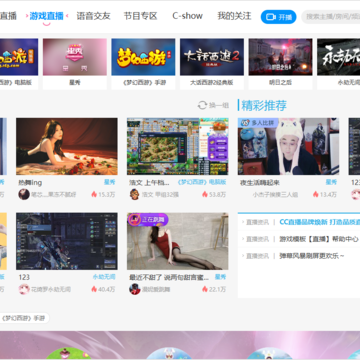The height and width of the screenshot is (360, 360).
Task: Refresh recommendations with 换一组 icon
Action: coord(202,105)
